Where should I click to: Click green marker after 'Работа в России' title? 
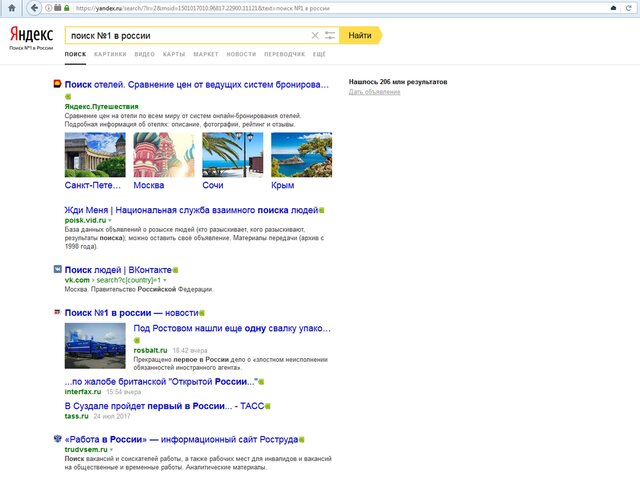[x=302, y=440]
